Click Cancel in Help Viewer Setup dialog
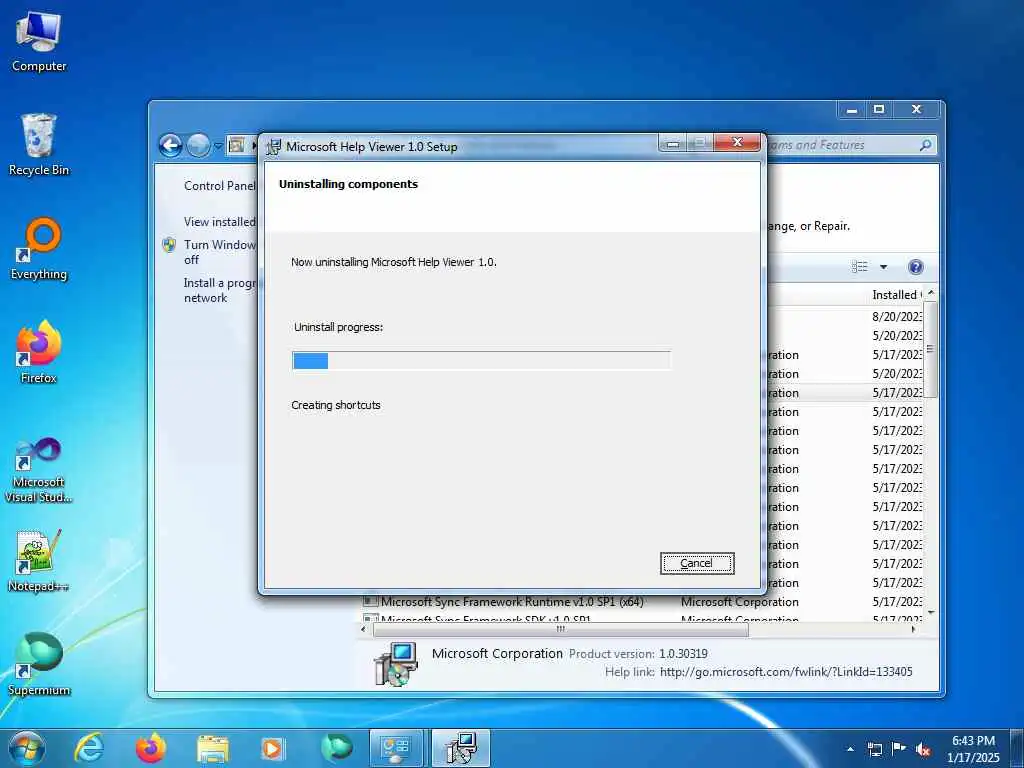 point(697,563)
